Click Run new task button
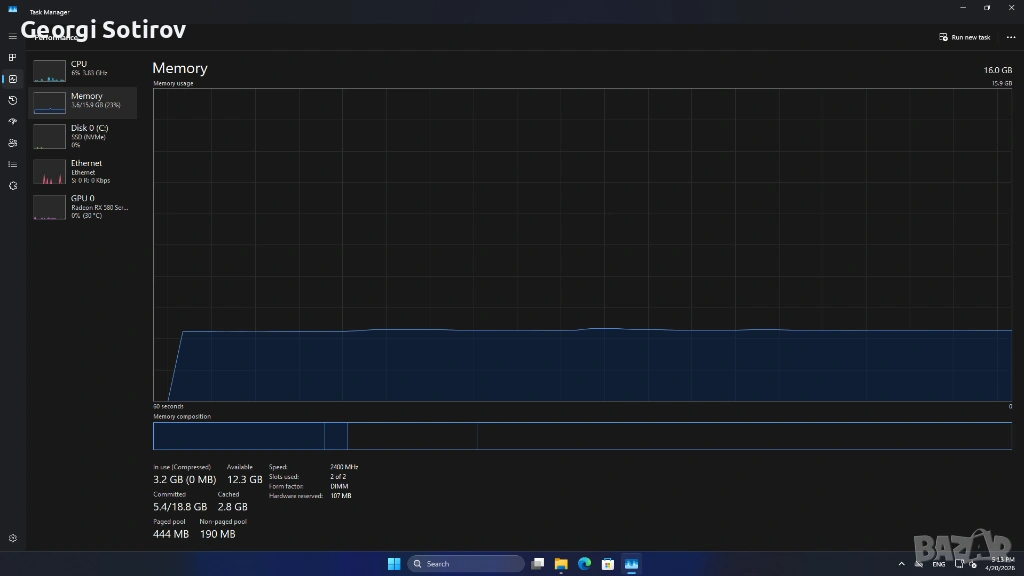Image resolution: width=1024 pixels, height=576 pixels. click(965, 37)
